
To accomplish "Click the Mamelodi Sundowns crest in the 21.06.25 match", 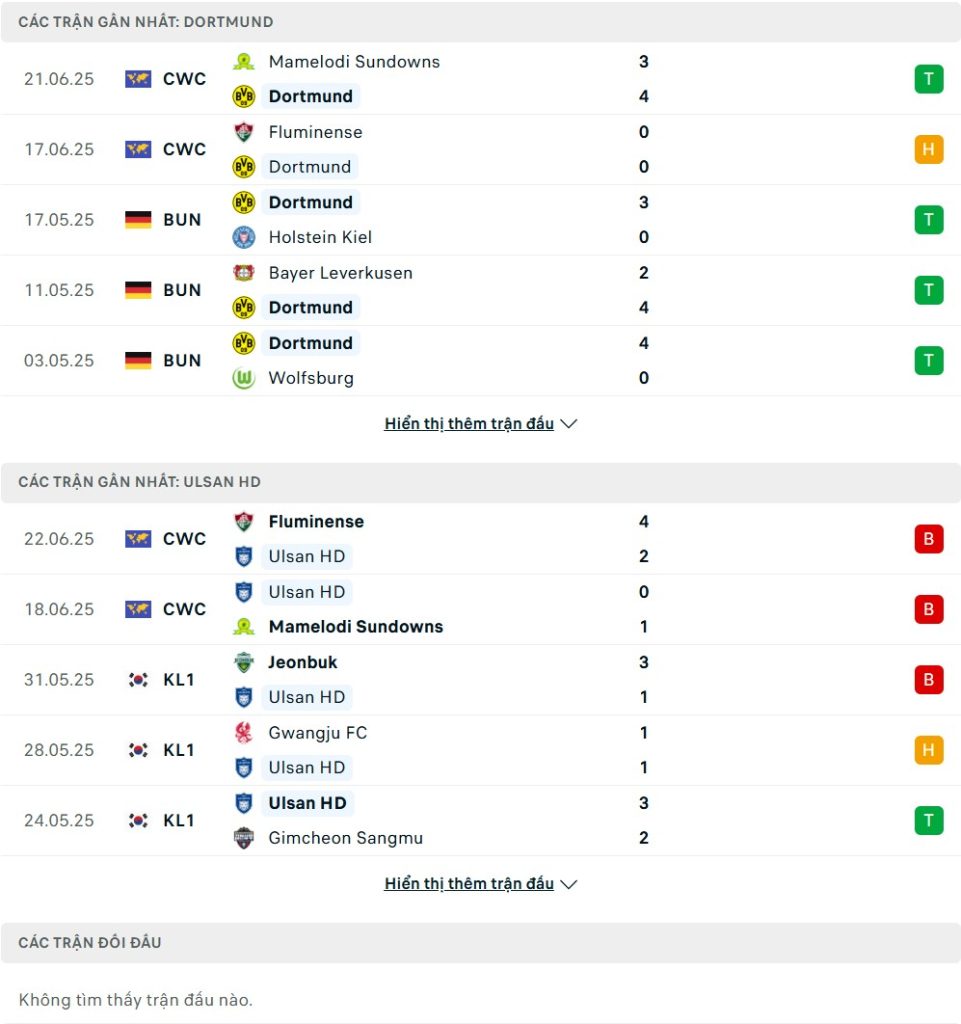I will pyautogui.click(x=244, y=62).
